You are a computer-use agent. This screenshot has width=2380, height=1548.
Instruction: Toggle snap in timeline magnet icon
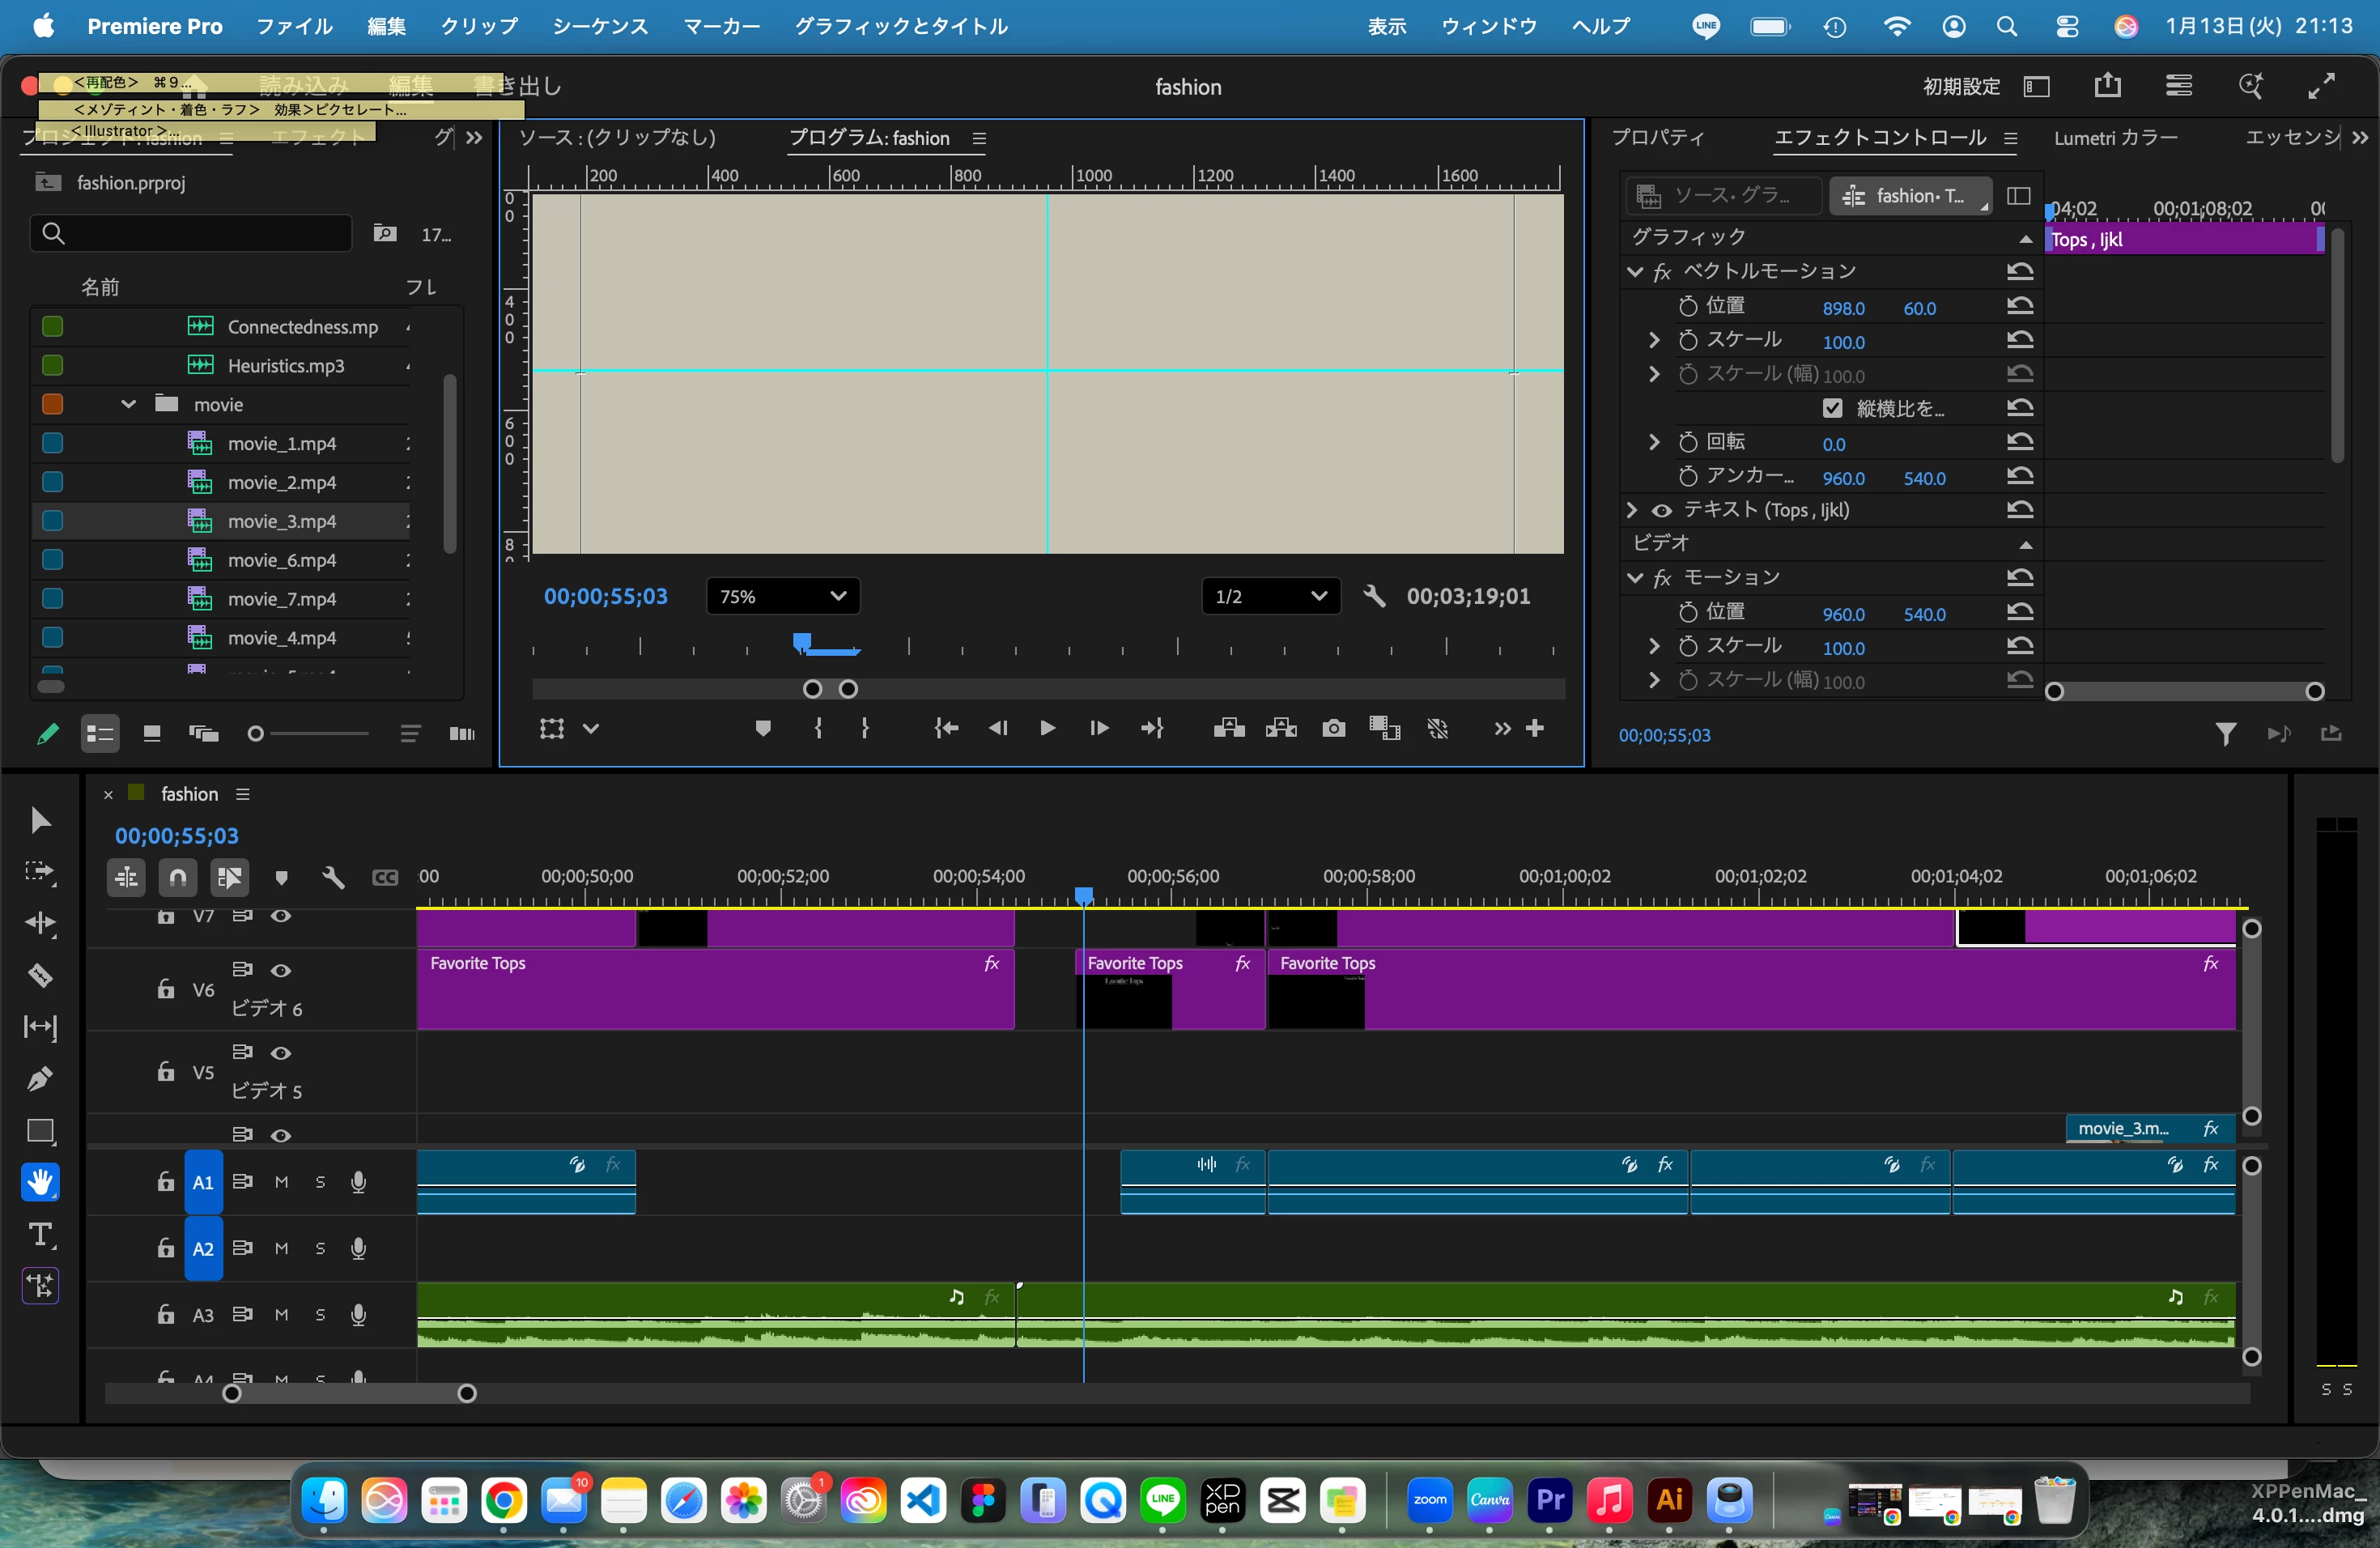point(178,878)
